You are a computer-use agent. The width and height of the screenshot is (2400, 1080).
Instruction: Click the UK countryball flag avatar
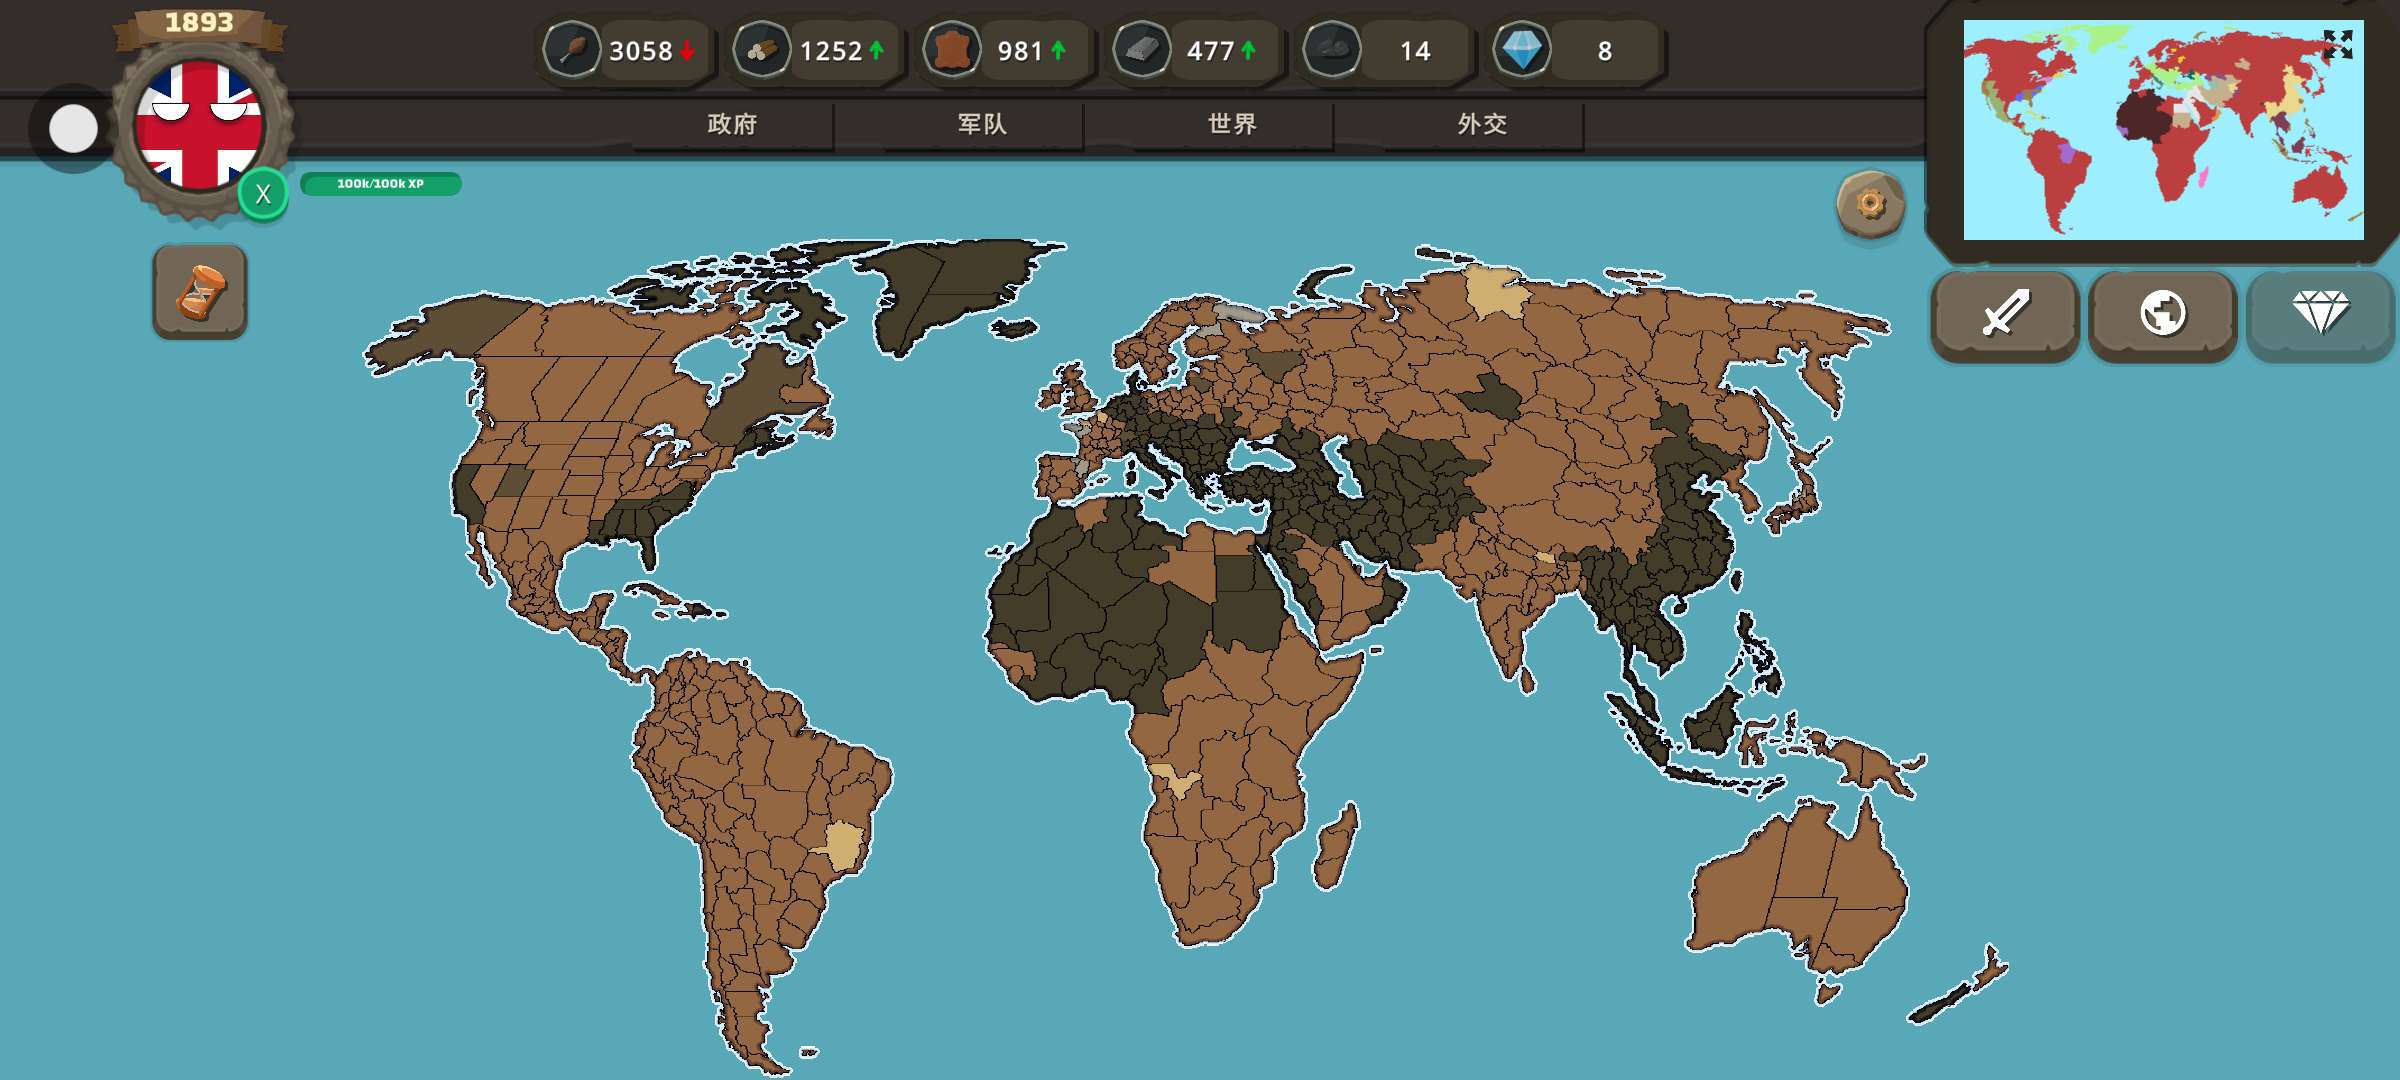(x=199, y=126)
